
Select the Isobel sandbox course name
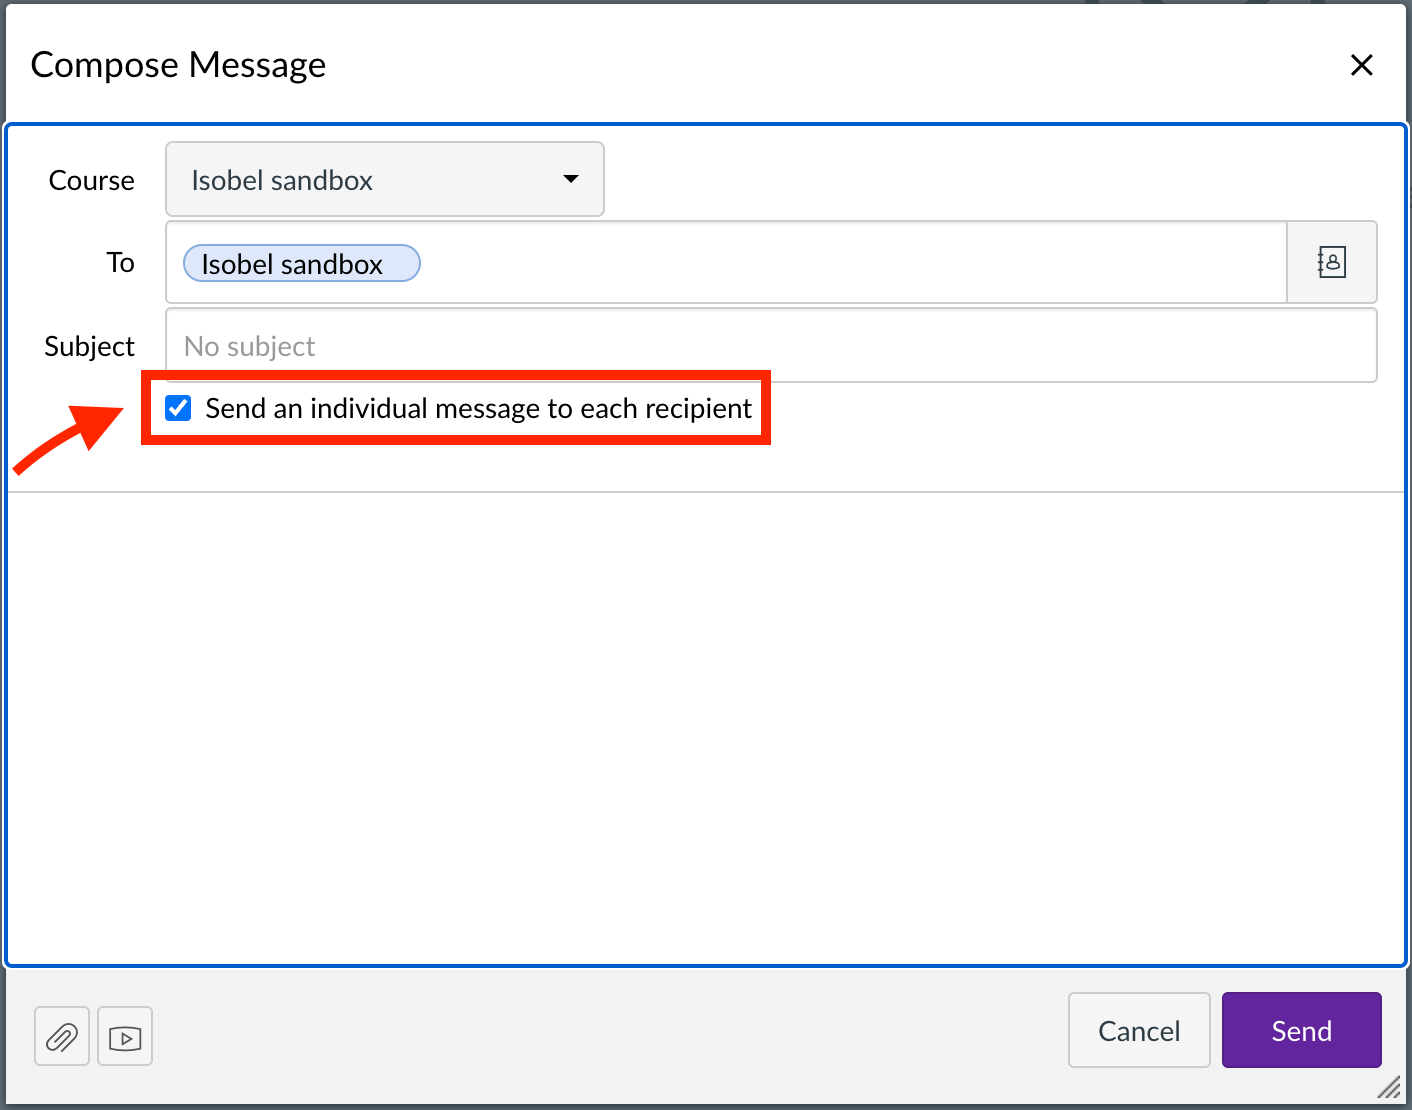click(x=282, y=180)
